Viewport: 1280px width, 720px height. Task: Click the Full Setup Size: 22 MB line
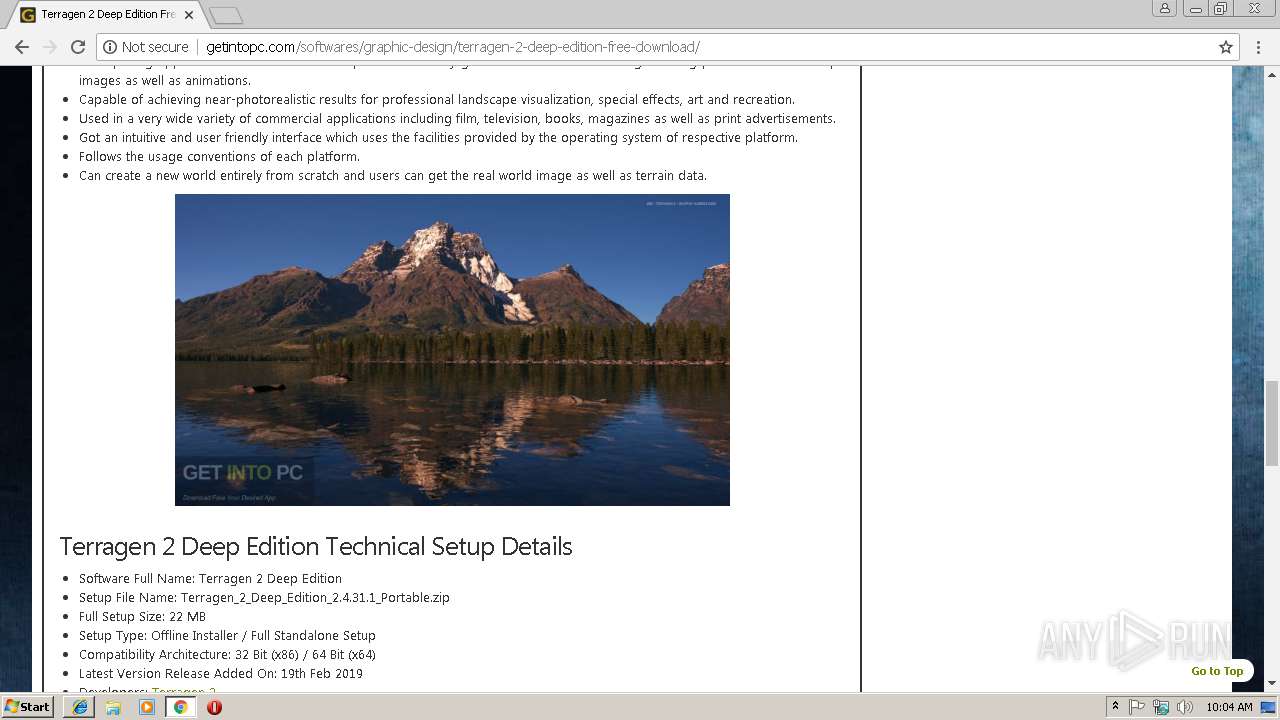click(142, 616)
